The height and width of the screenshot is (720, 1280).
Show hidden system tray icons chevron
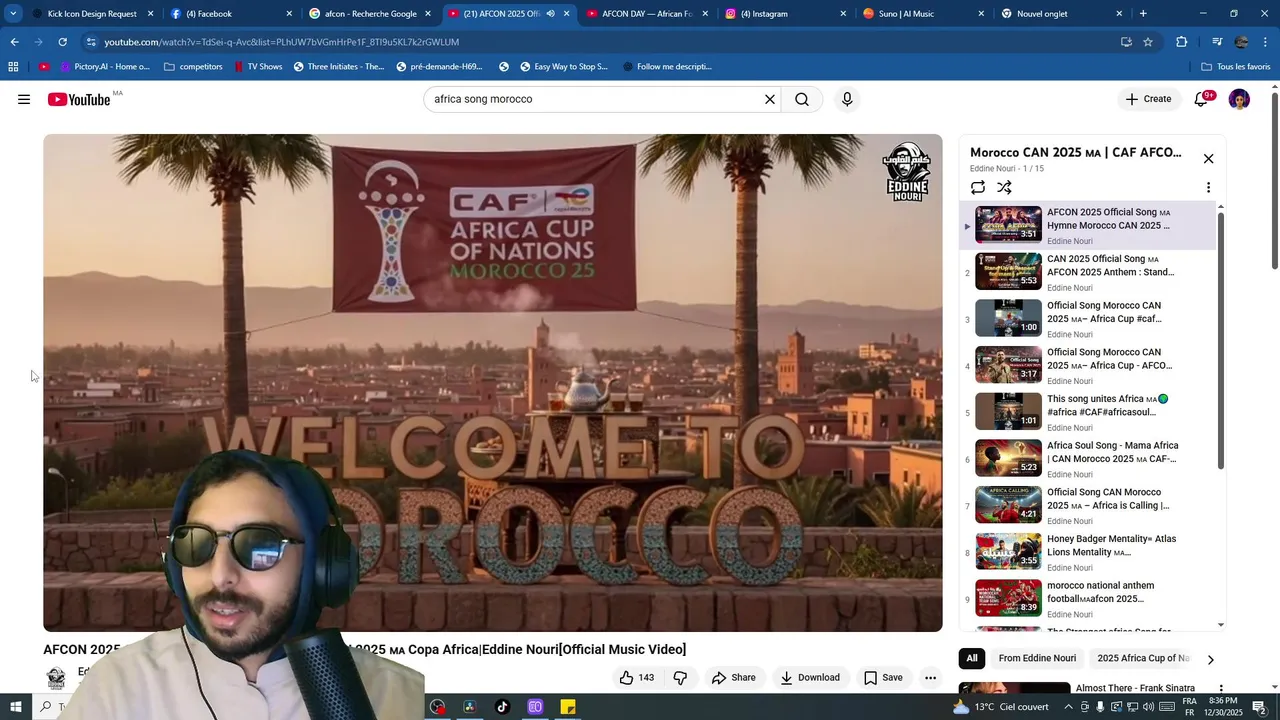tap(1068, 707)
